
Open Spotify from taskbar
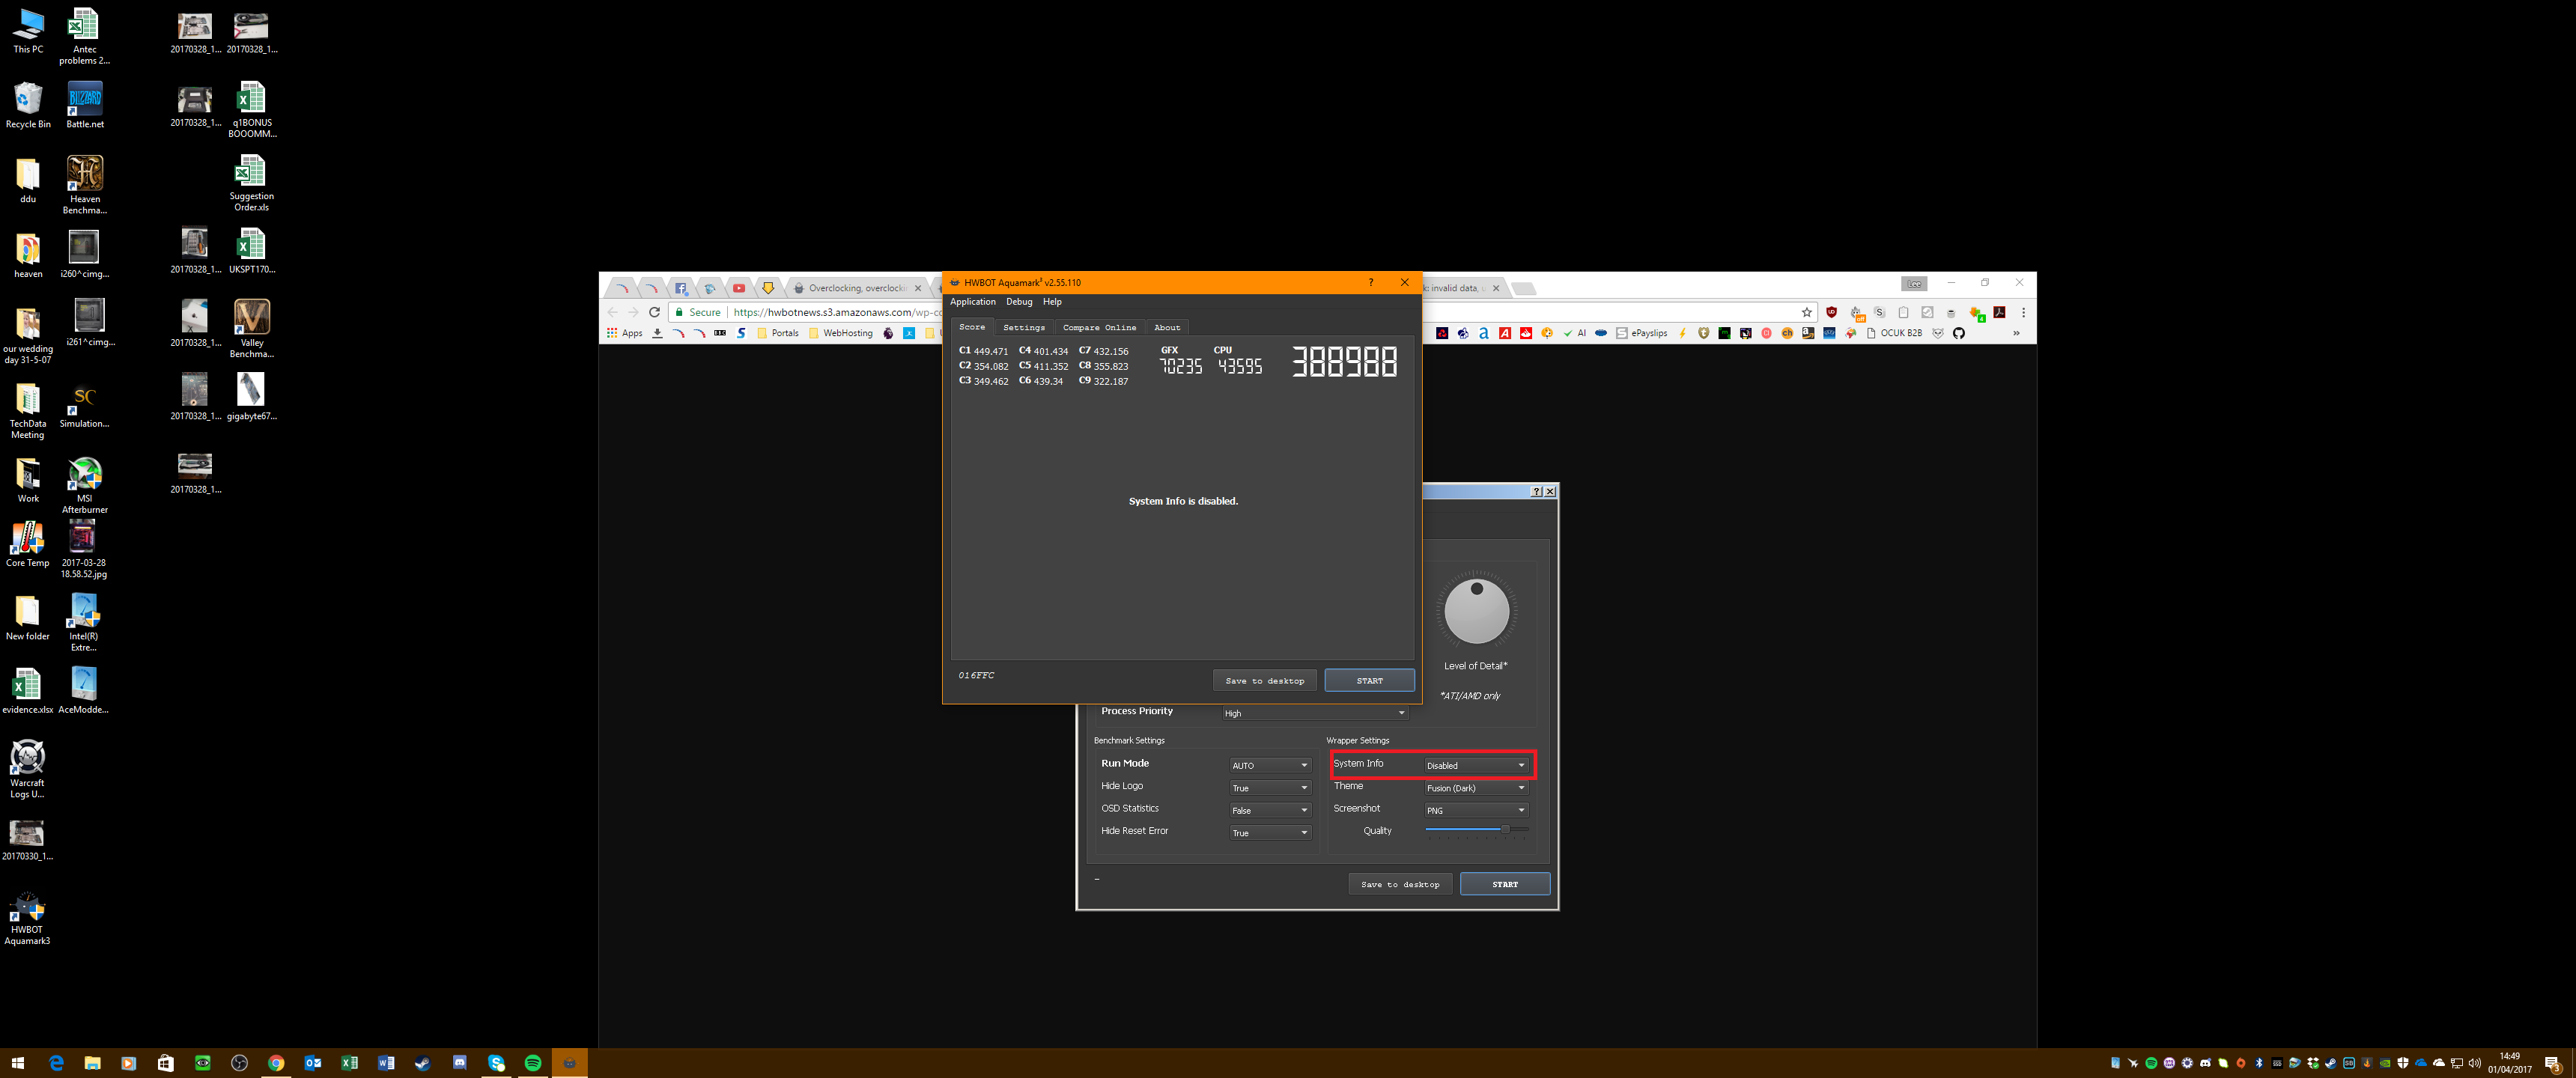(x=533, y=1063)
